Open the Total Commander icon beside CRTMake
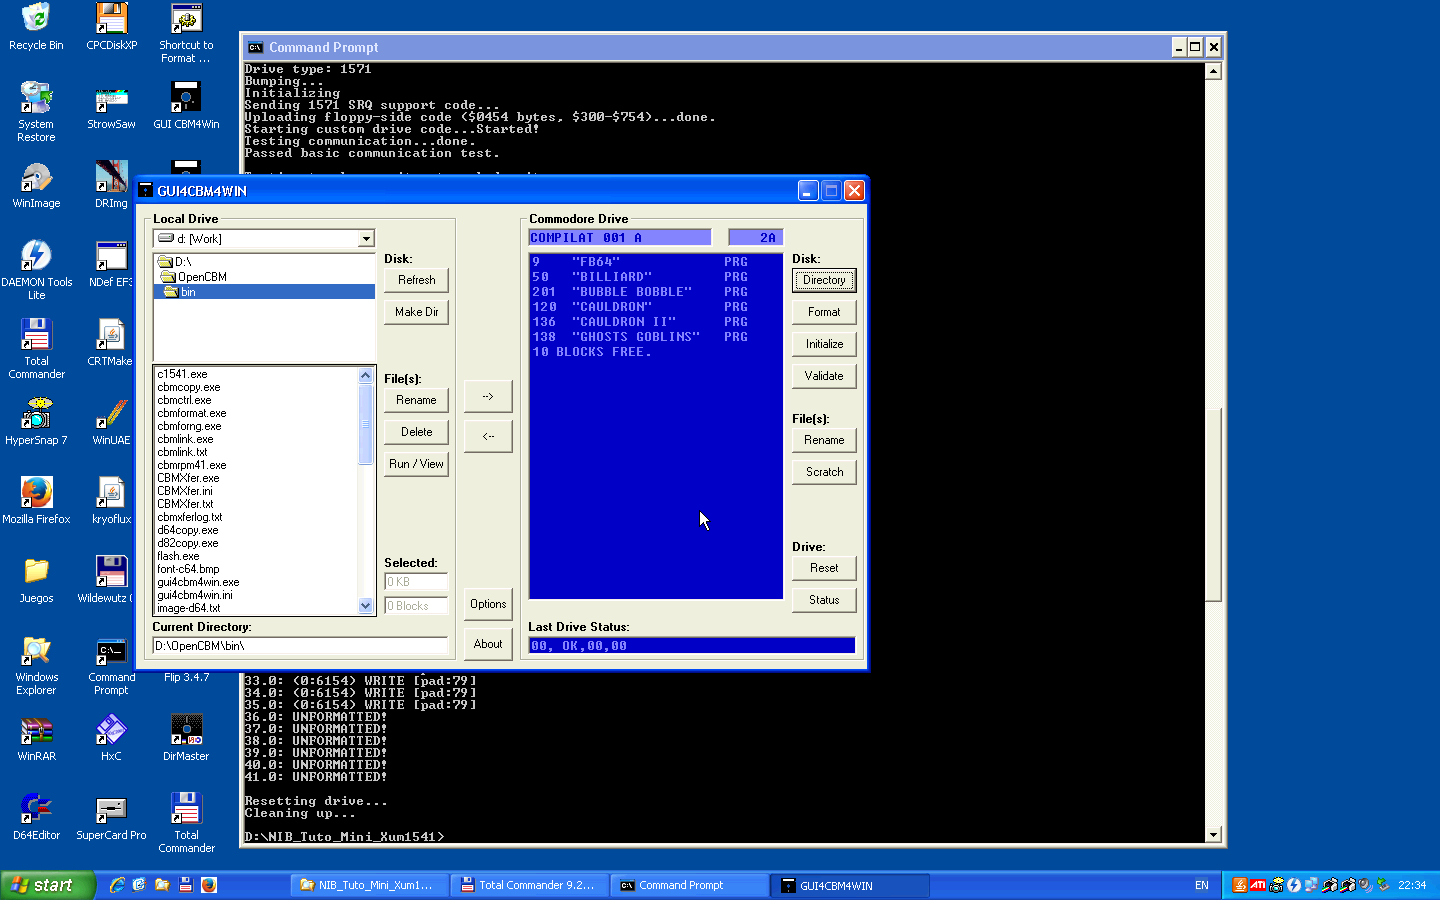Viewport: 1440px width, 900px height. pyautogui.click(x=36, y=349)
